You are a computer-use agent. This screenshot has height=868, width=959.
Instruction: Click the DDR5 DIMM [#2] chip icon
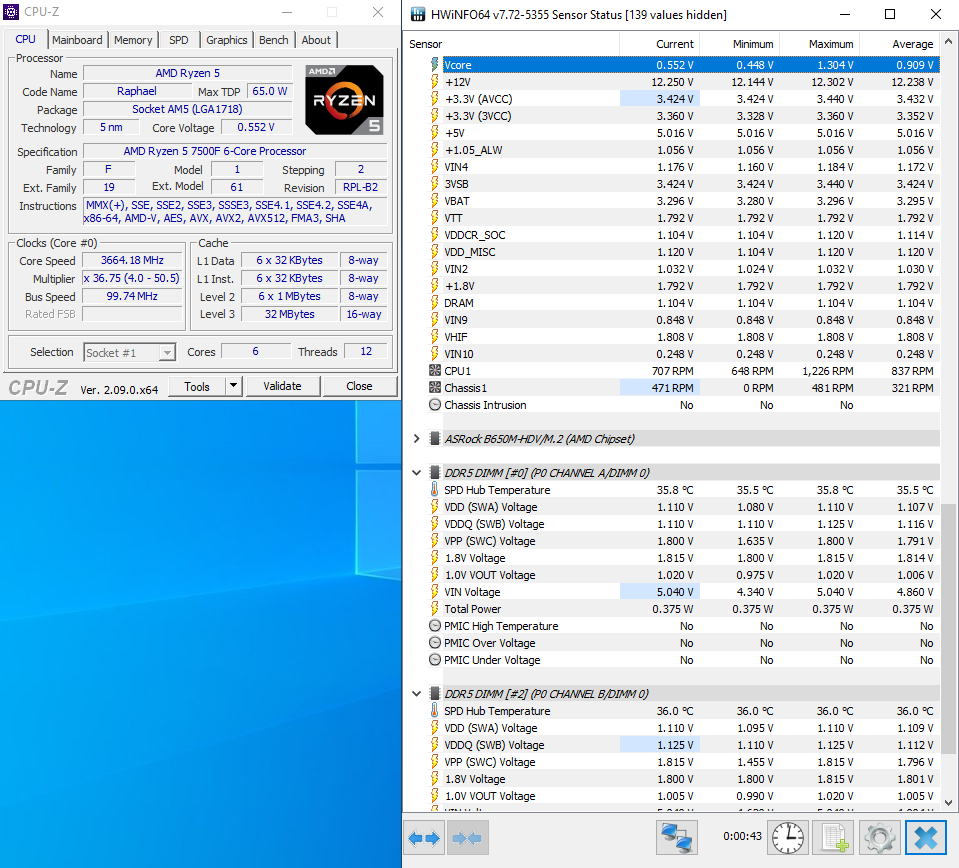point(434,693)
